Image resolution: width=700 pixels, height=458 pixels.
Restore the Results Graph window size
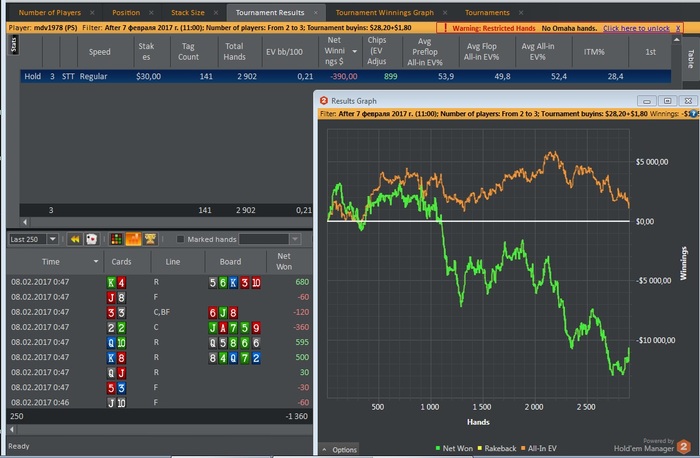click(x=667, y=101)
